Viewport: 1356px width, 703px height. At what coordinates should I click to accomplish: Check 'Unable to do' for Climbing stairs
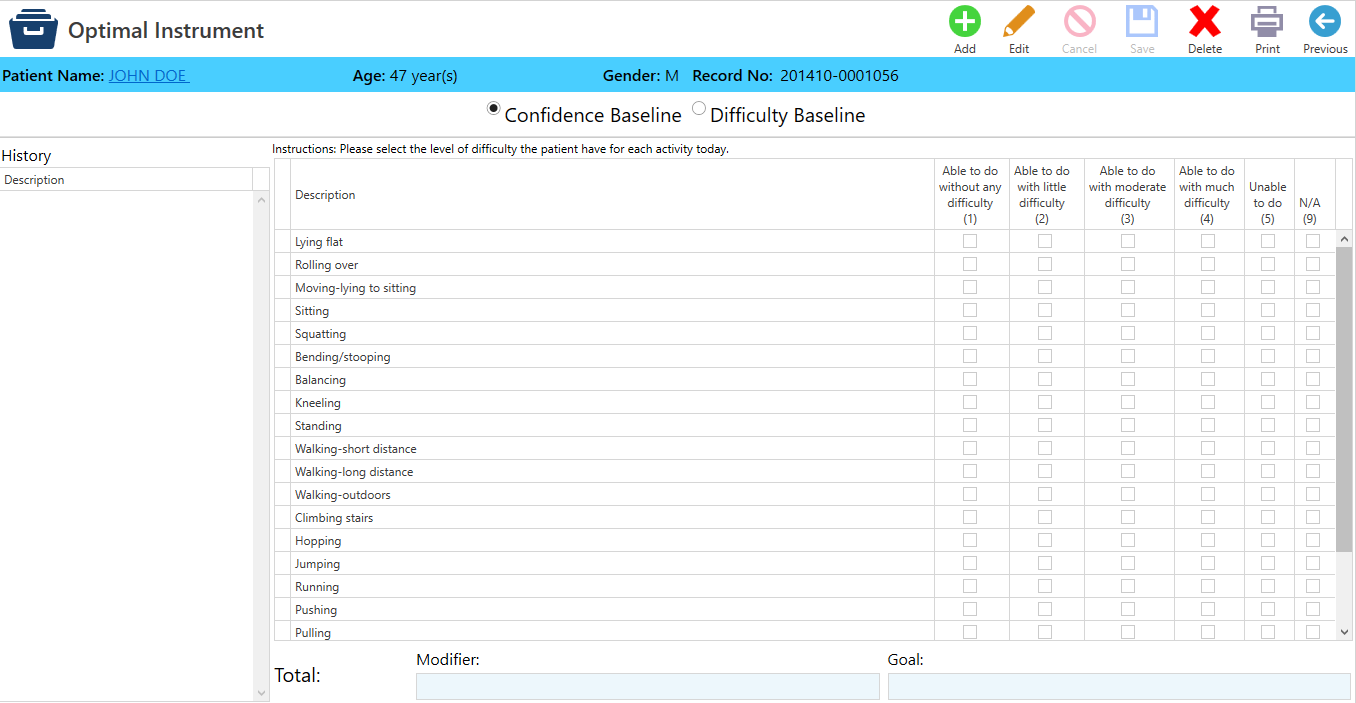click(1268, 517)
